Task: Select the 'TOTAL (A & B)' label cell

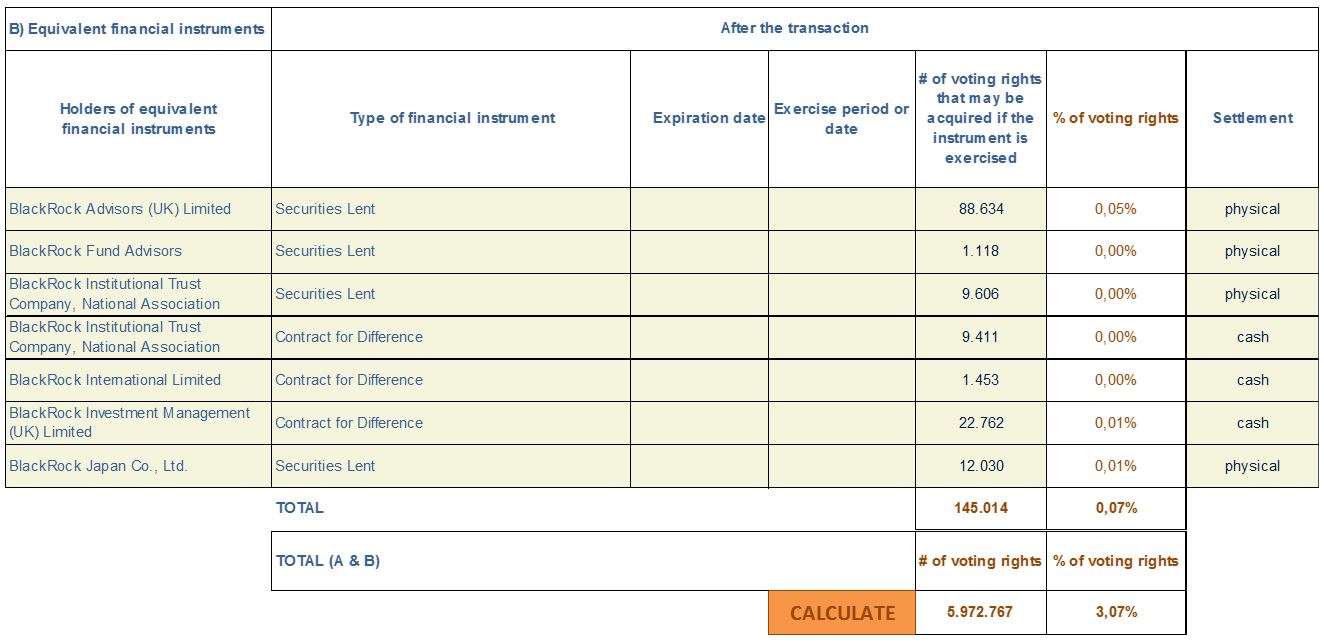Action: (593, 561)
